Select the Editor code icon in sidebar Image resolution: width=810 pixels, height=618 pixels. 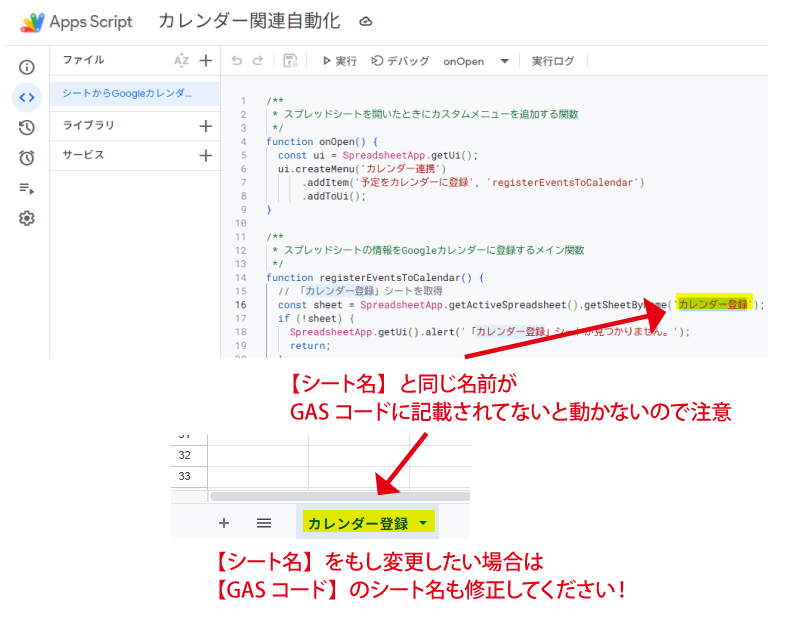27,97
